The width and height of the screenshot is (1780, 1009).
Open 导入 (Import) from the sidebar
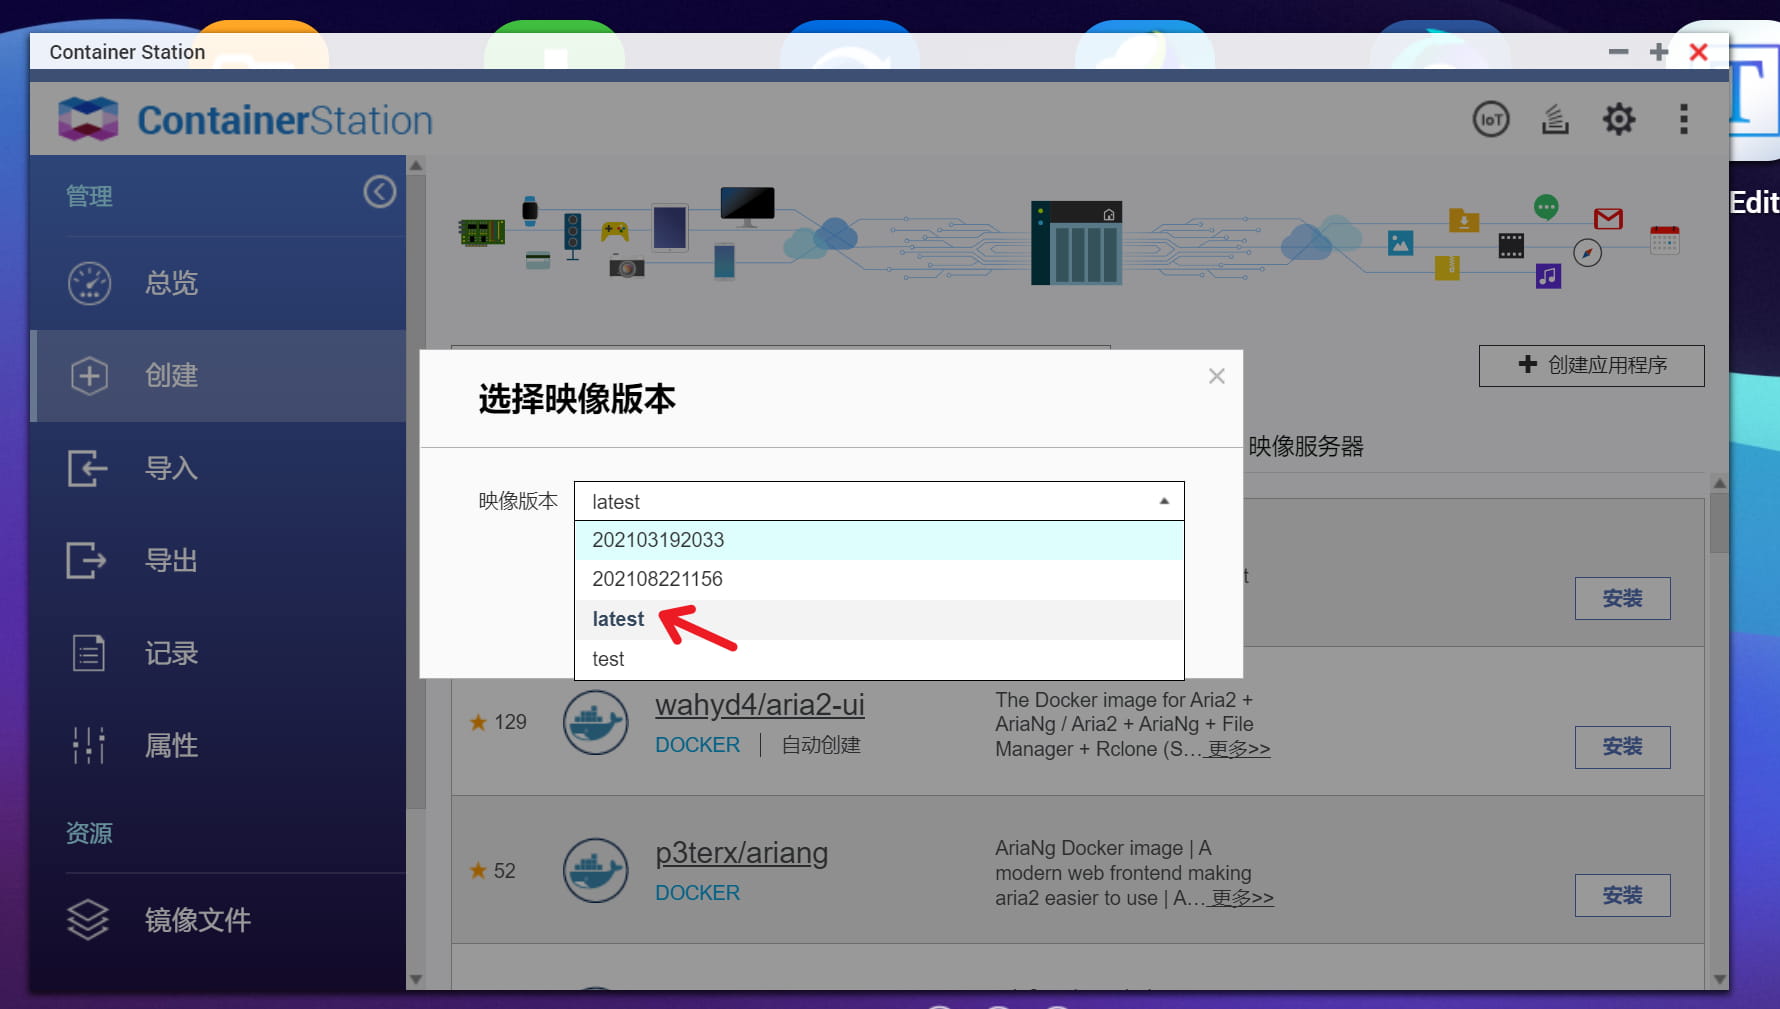coord(171,468)
